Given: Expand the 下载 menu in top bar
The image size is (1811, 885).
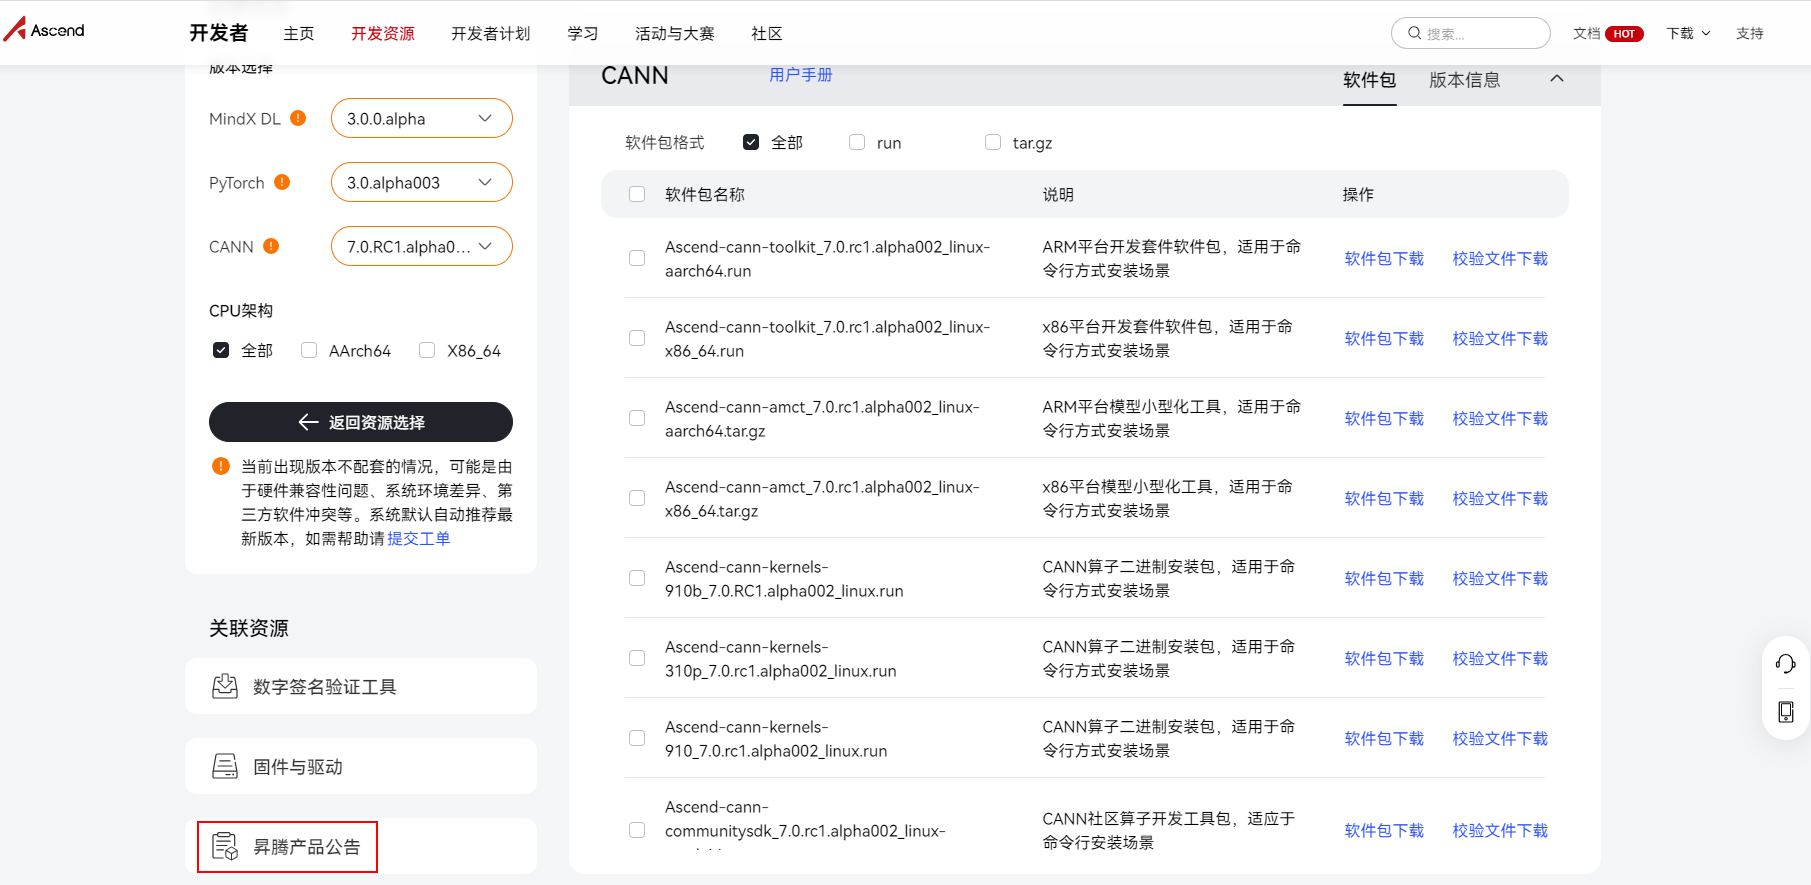Looking at the screenshot, I should point(1688,33).
